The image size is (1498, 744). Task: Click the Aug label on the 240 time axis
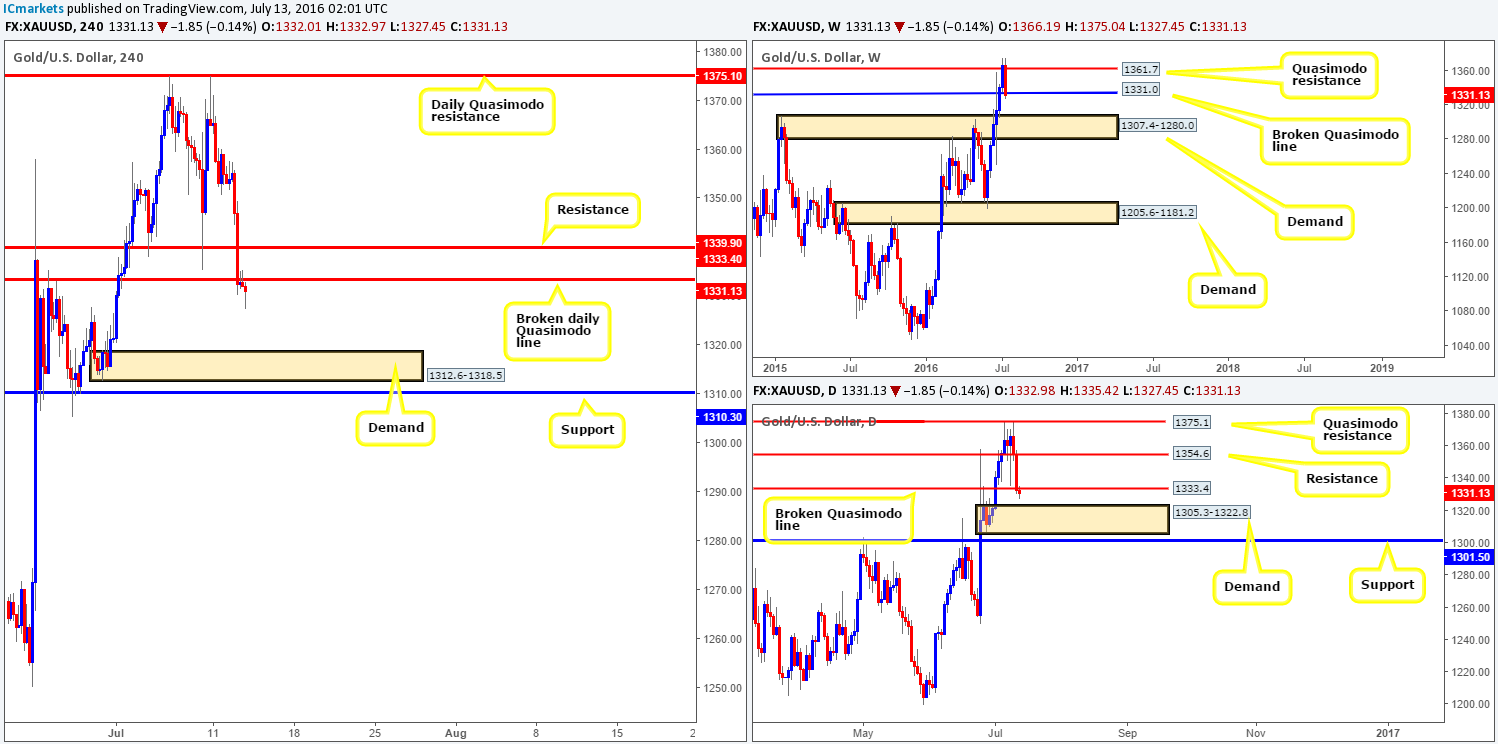pyautogui.click(x=456, y=732)
